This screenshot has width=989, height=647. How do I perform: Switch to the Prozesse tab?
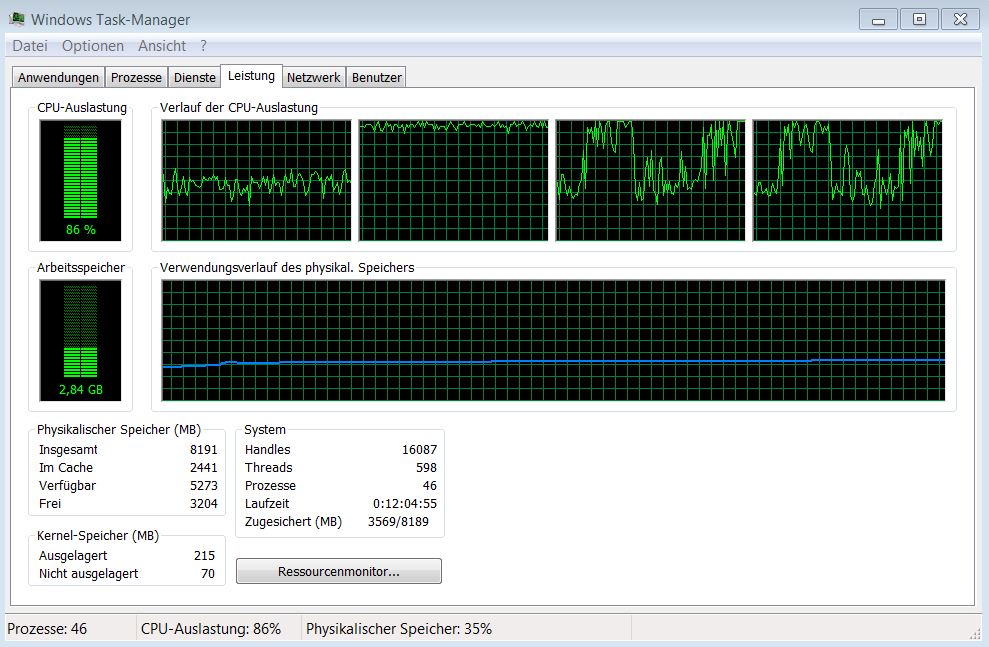coord(136,78)
